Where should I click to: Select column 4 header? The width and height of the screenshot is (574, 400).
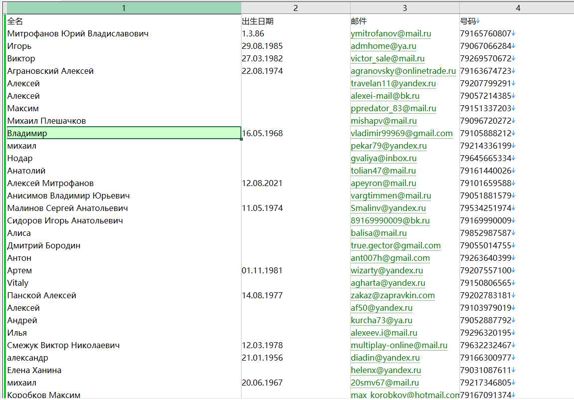[517, 8]
